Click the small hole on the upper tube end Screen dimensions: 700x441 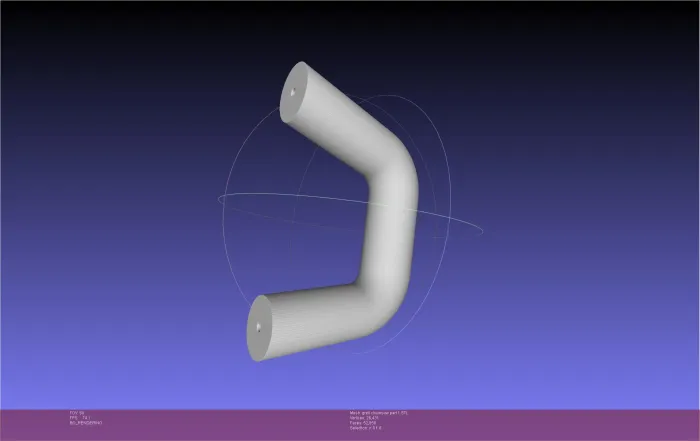coord(293,91)
